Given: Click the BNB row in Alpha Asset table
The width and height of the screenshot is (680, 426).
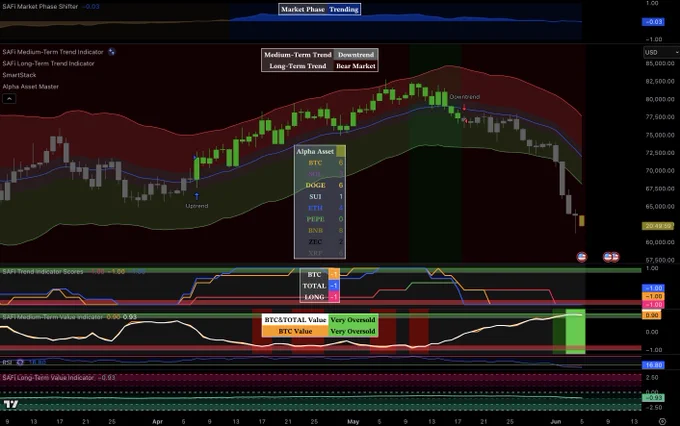Looking at the screenshot, I should [320, 230].
